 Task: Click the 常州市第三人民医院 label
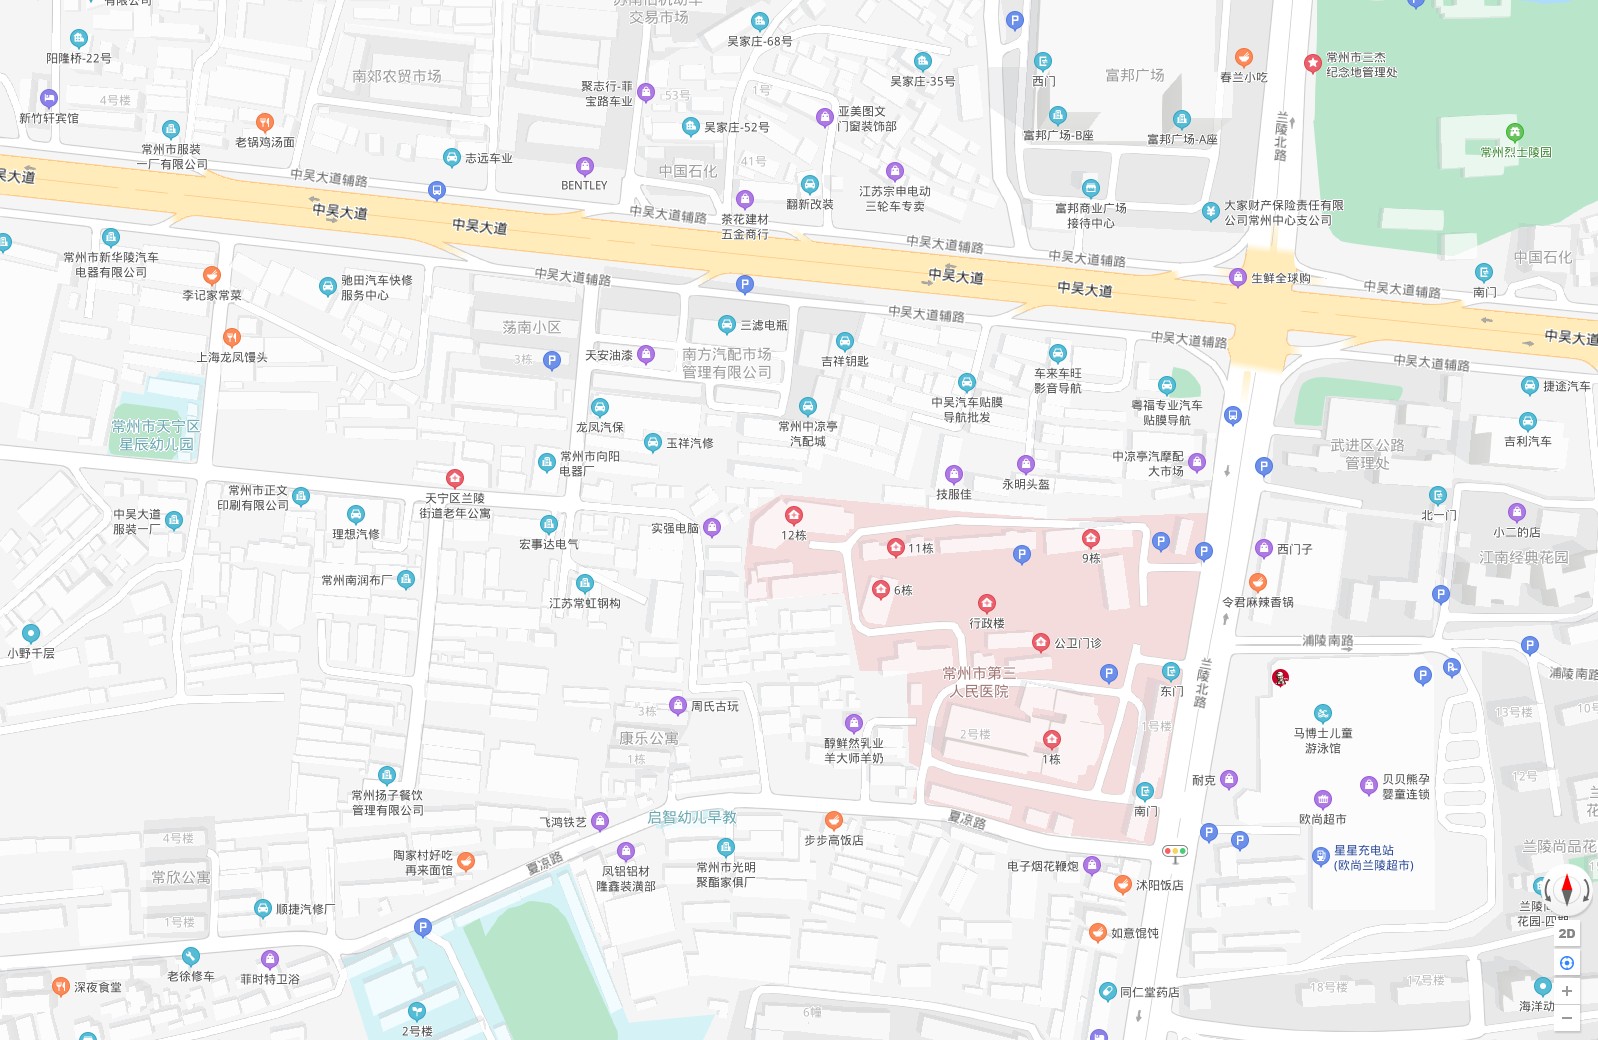(979, 682)
